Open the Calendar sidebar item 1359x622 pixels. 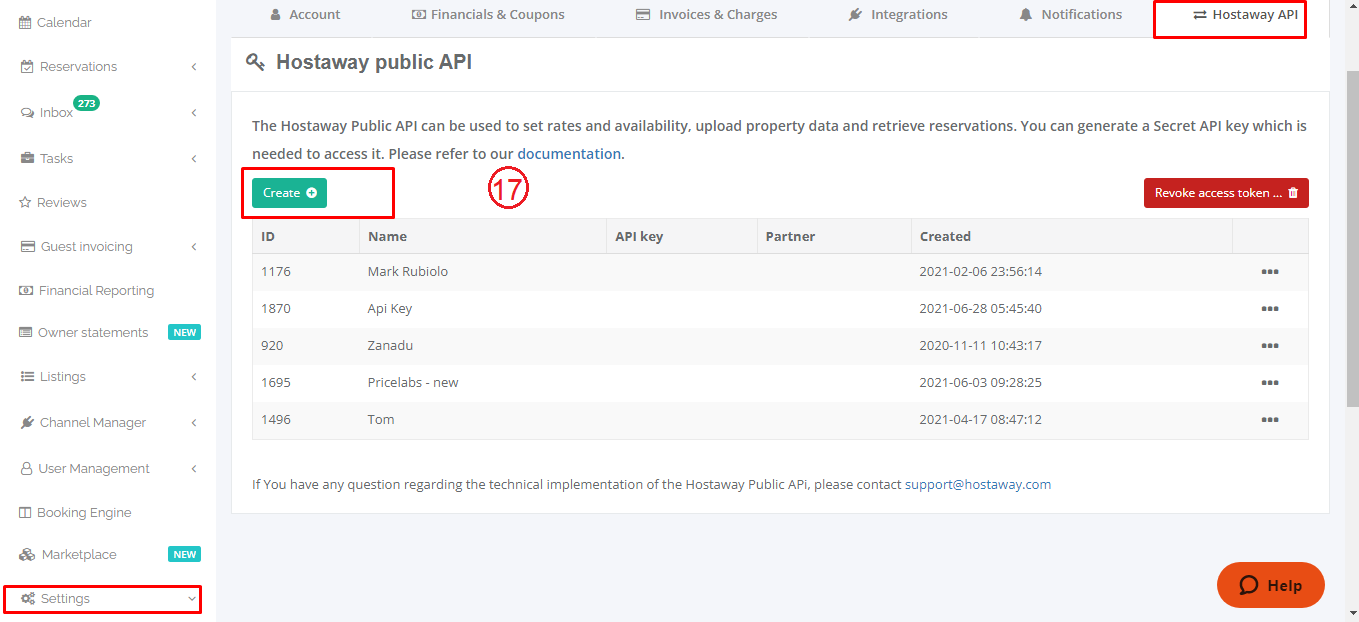(56, 22)
